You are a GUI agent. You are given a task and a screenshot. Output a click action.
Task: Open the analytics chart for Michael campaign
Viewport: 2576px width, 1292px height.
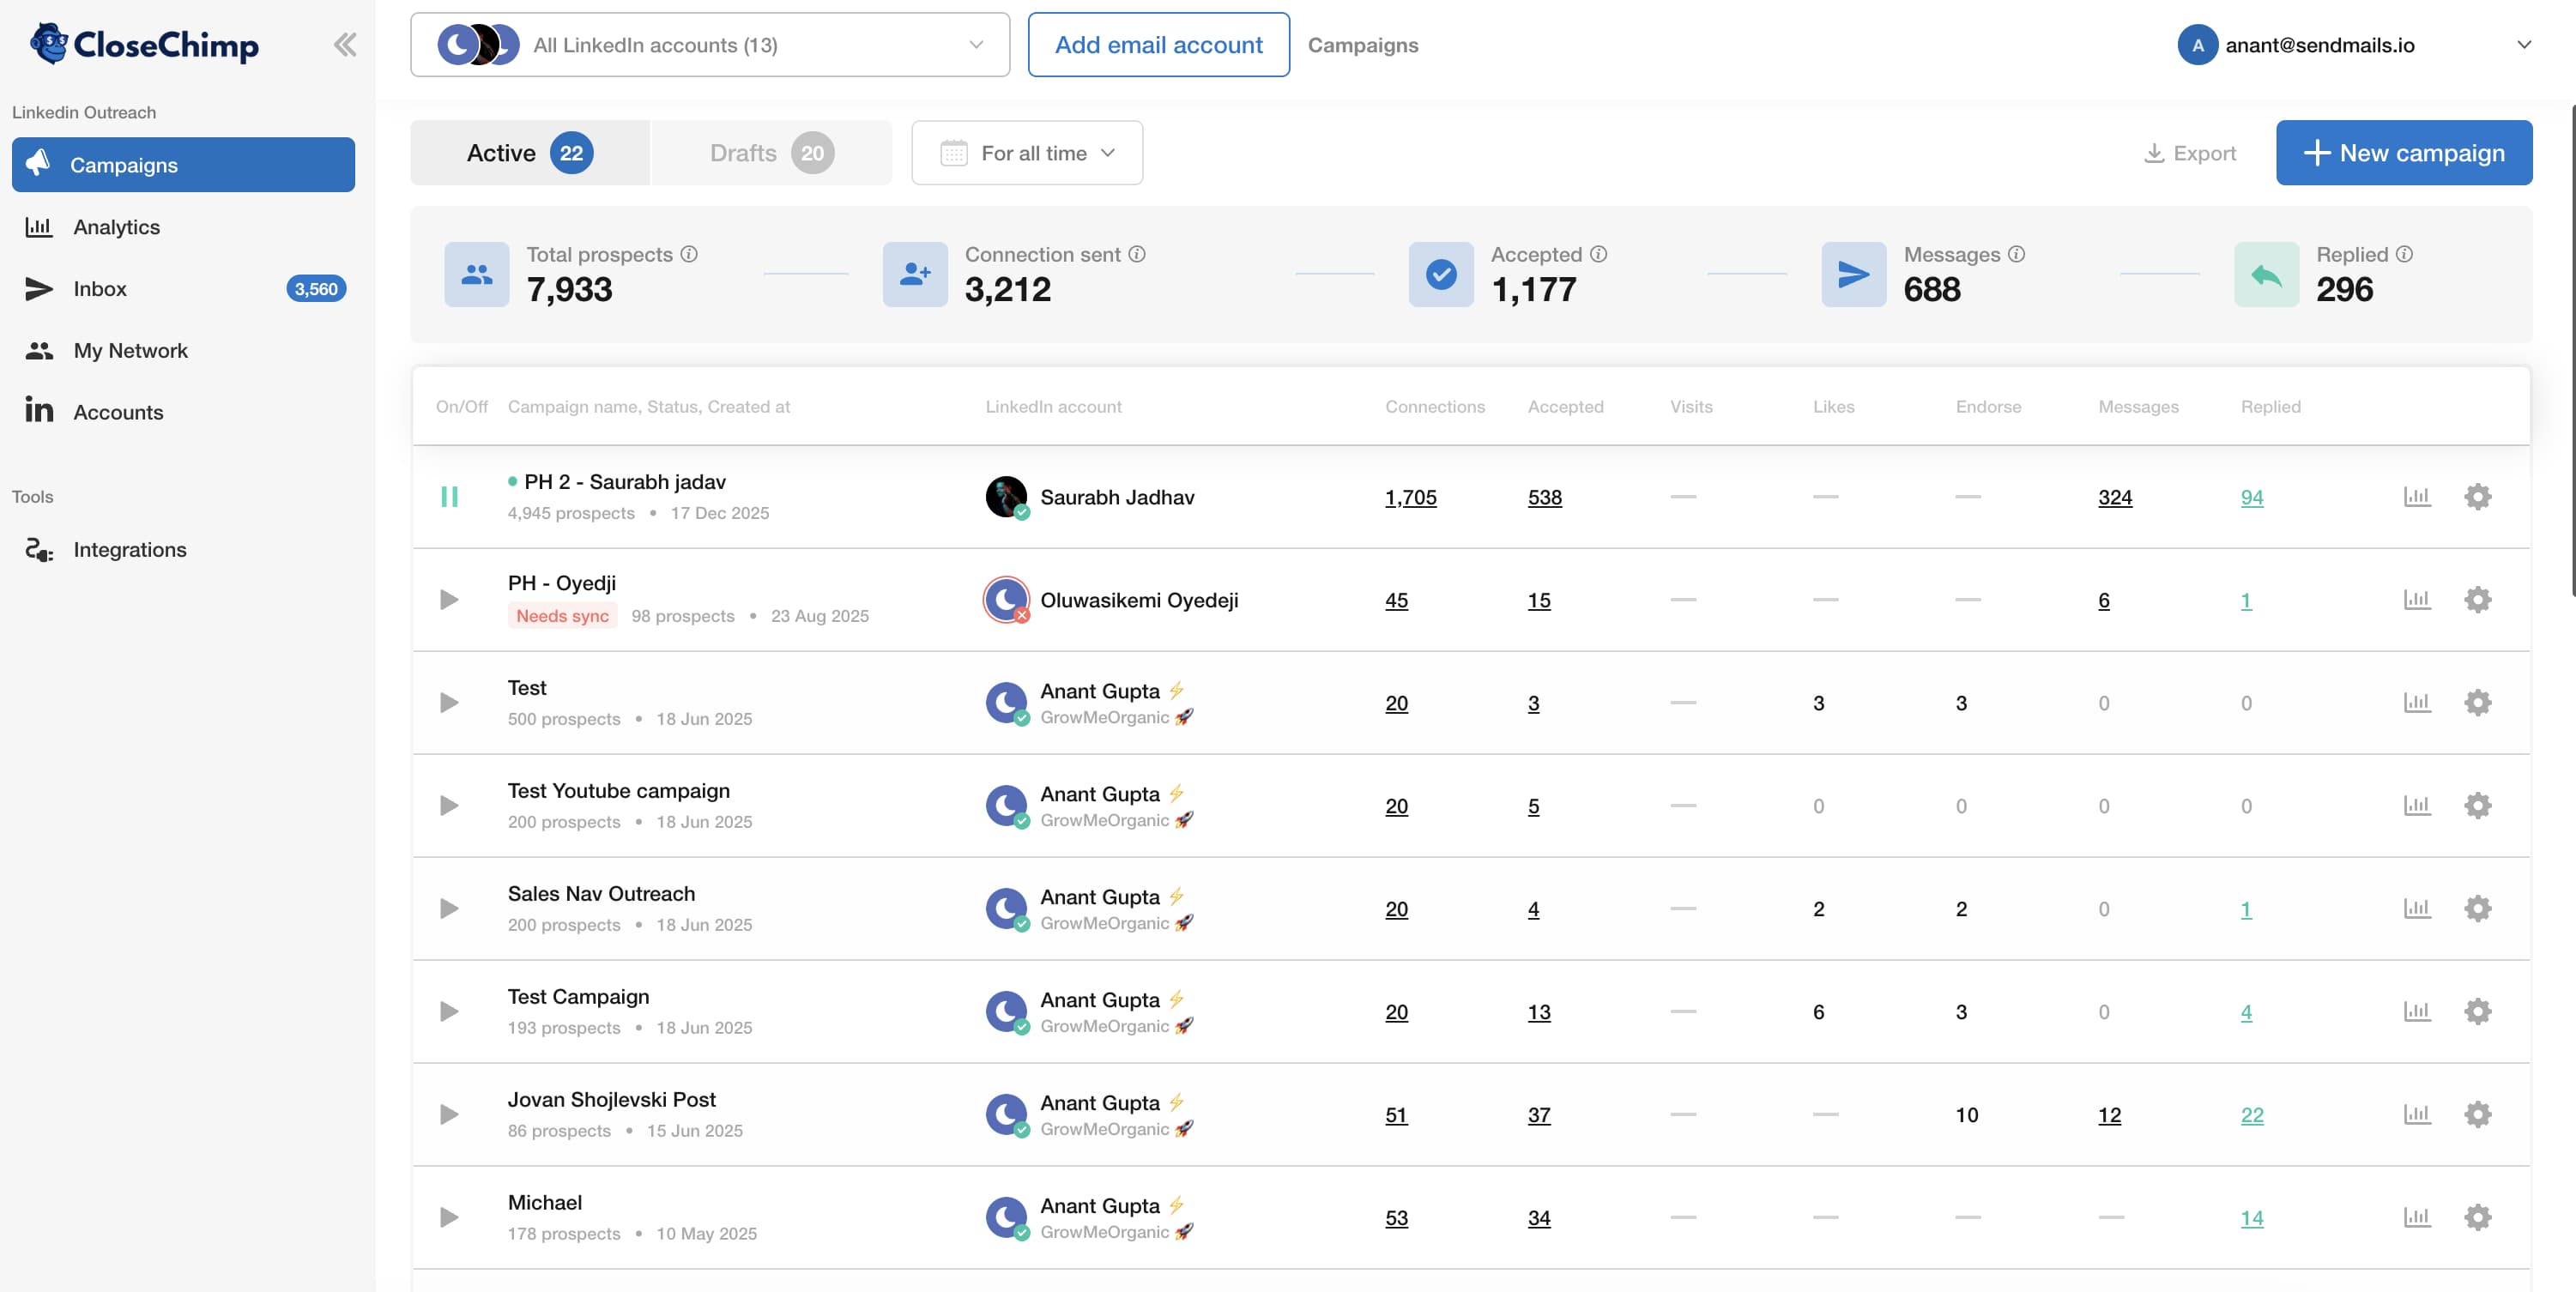2418,1218
